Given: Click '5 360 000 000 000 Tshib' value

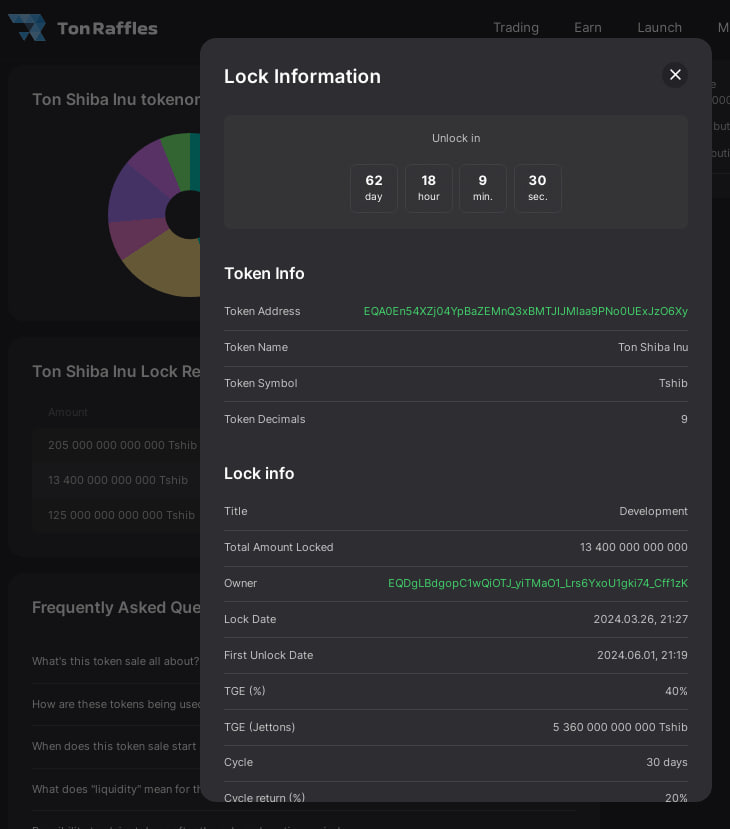Looking at the screenshot, I should (620, 727).
